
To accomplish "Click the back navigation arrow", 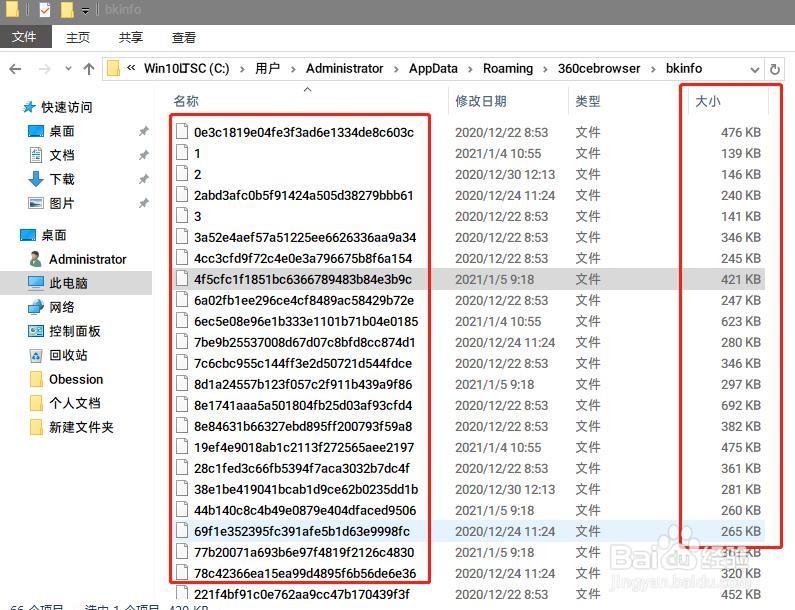I will pyautogui.click(x=15, y=69).
